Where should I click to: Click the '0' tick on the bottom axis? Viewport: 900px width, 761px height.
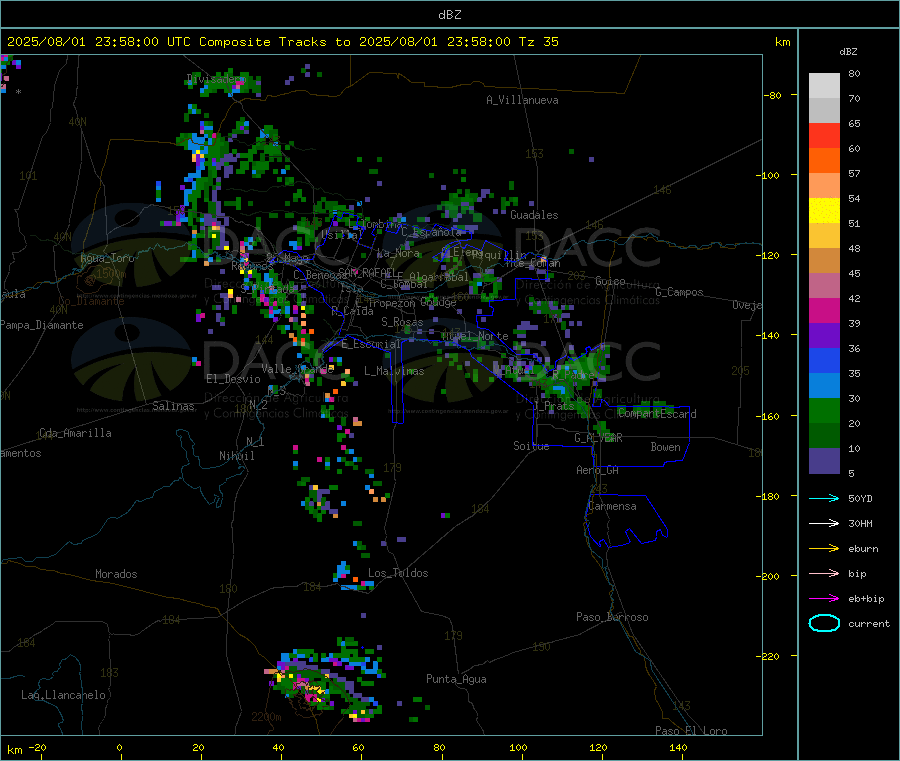coord(119,747)
